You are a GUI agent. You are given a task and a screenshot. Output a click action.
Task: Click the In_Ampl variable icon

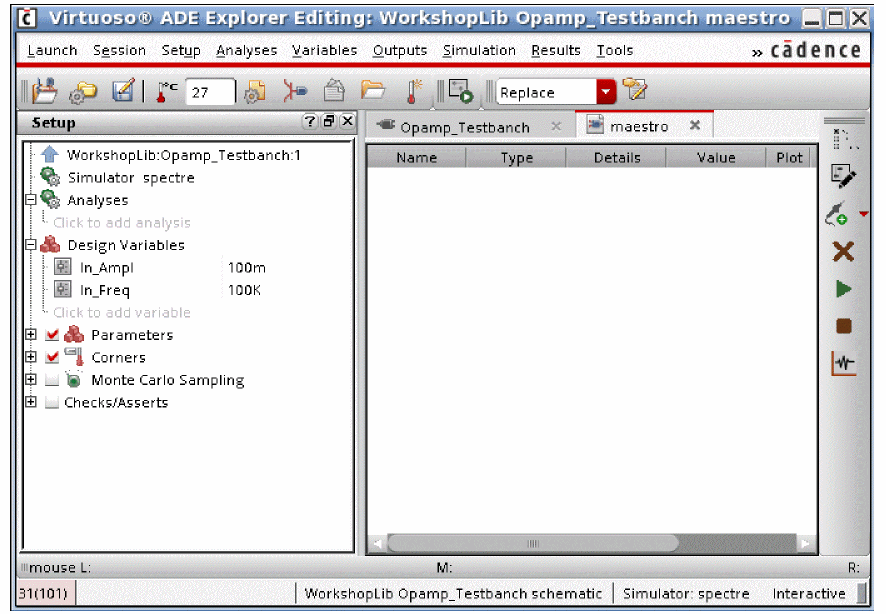(x=63, y=267)
